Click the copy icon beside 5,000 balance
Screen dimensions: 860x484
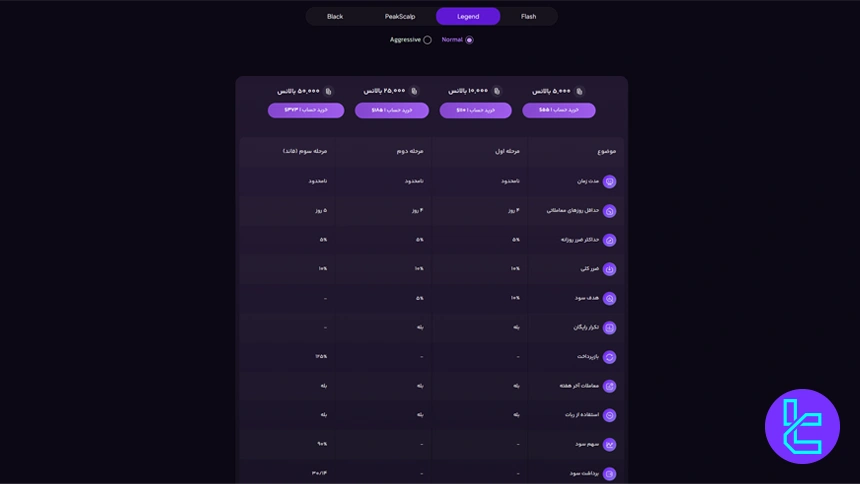tap(580, 91)
